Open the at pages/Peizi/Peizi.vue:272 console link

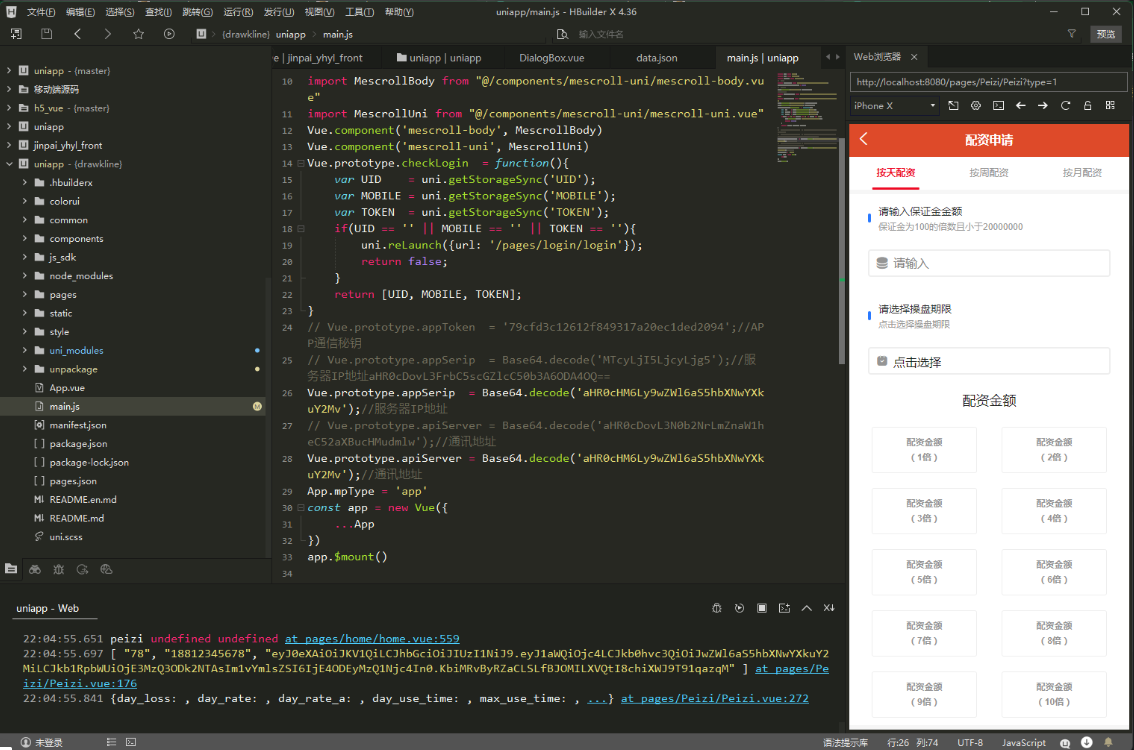pyautogui.click(x=715, y=699)
